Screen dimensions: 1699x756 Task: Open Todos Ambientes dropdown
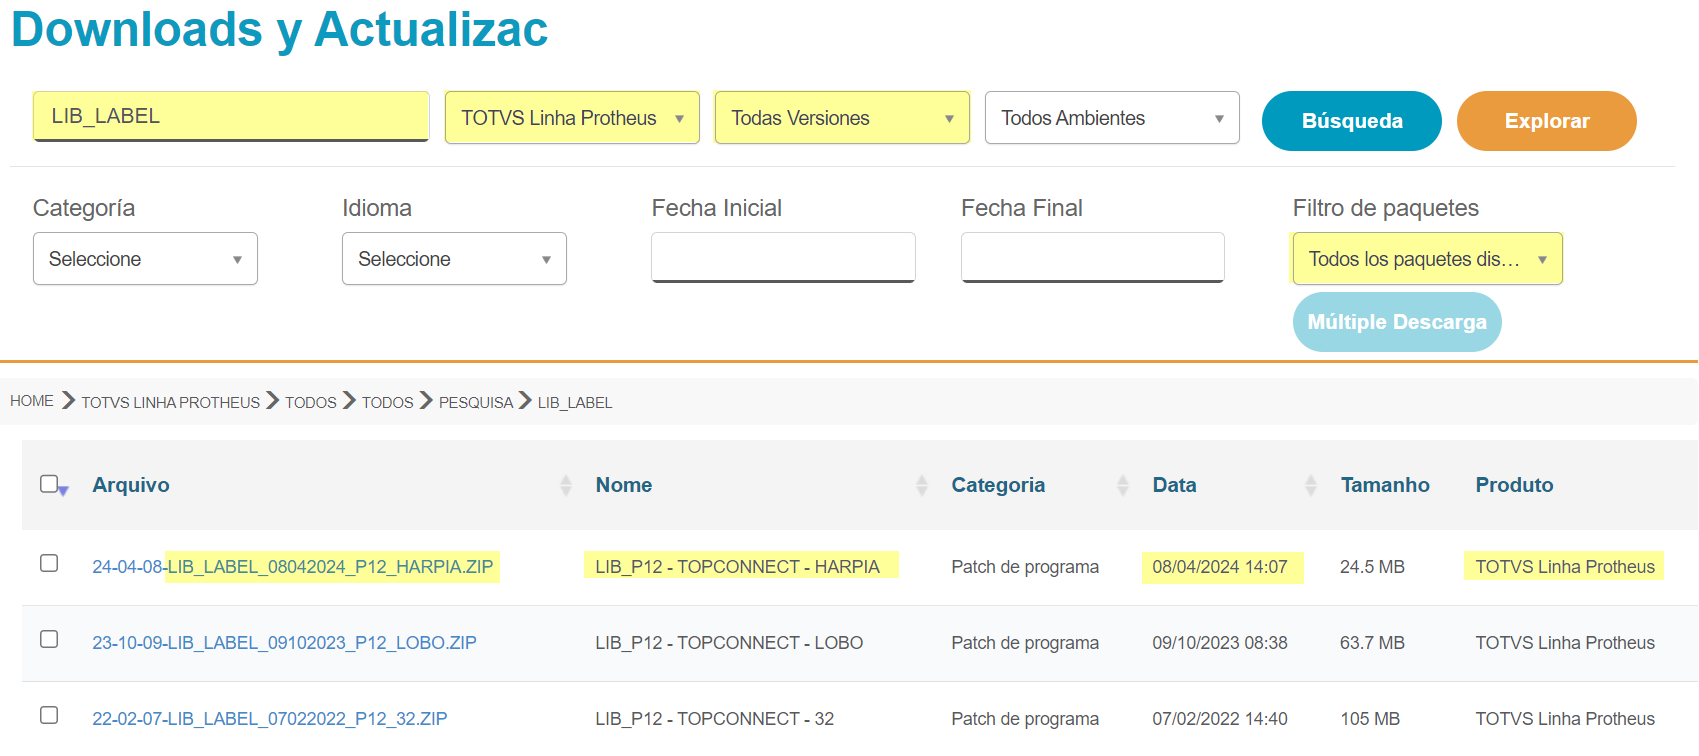(1112, 118)
